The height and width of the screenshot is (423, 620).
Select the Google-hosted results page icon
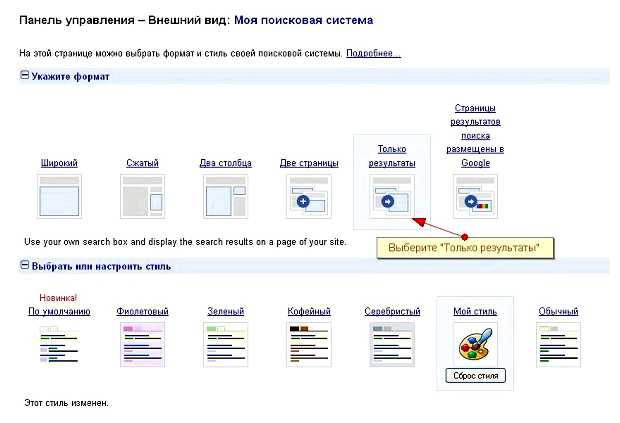click(475, 194)
